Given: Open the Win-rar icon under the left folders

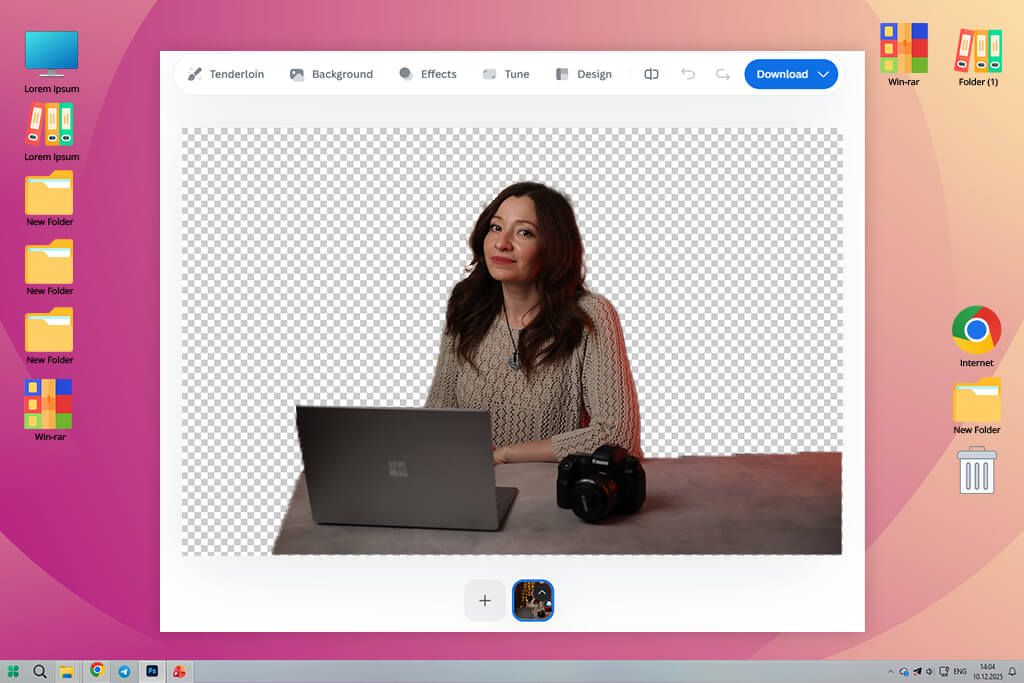Looking at the screenshot, I should (x=49, y=410).
